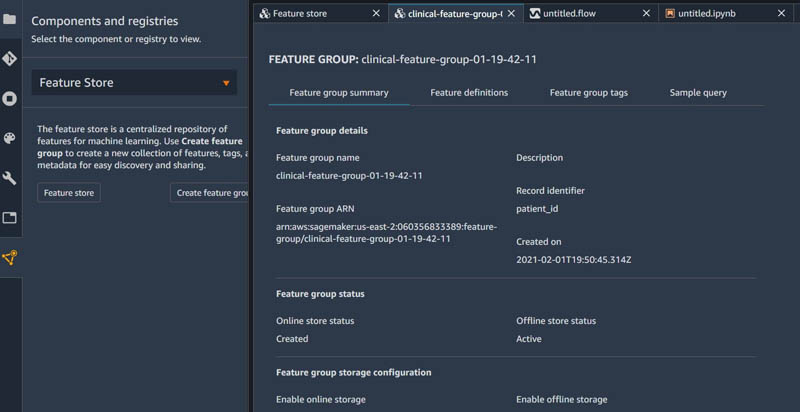Open the commands palette icon
Image resolution: width=800 pixels, height=412 pixels.
[9, 138]
